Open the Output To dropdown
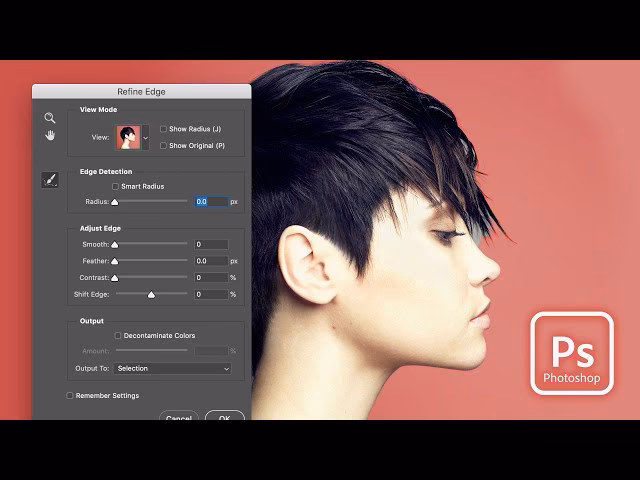The height and width of the screenshot is (480, 640). pyautogui.click(x=173, y=369)
